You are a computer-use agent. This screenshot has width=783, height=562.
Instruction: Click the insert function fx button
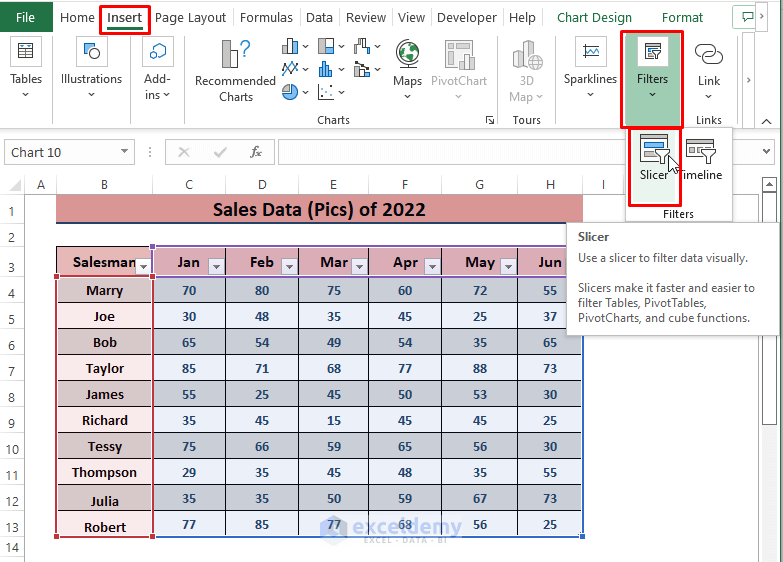[256, 152]
